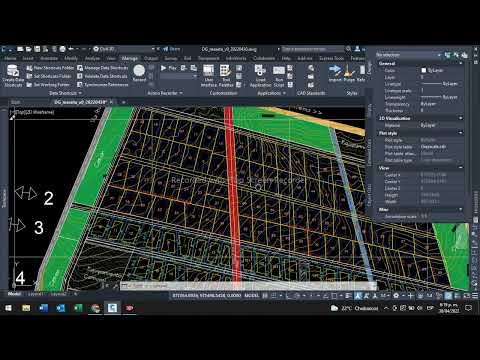Screen dimensions: 480x360
Task: Expand the Applications panel dropdown
Action: click(271, 93)
